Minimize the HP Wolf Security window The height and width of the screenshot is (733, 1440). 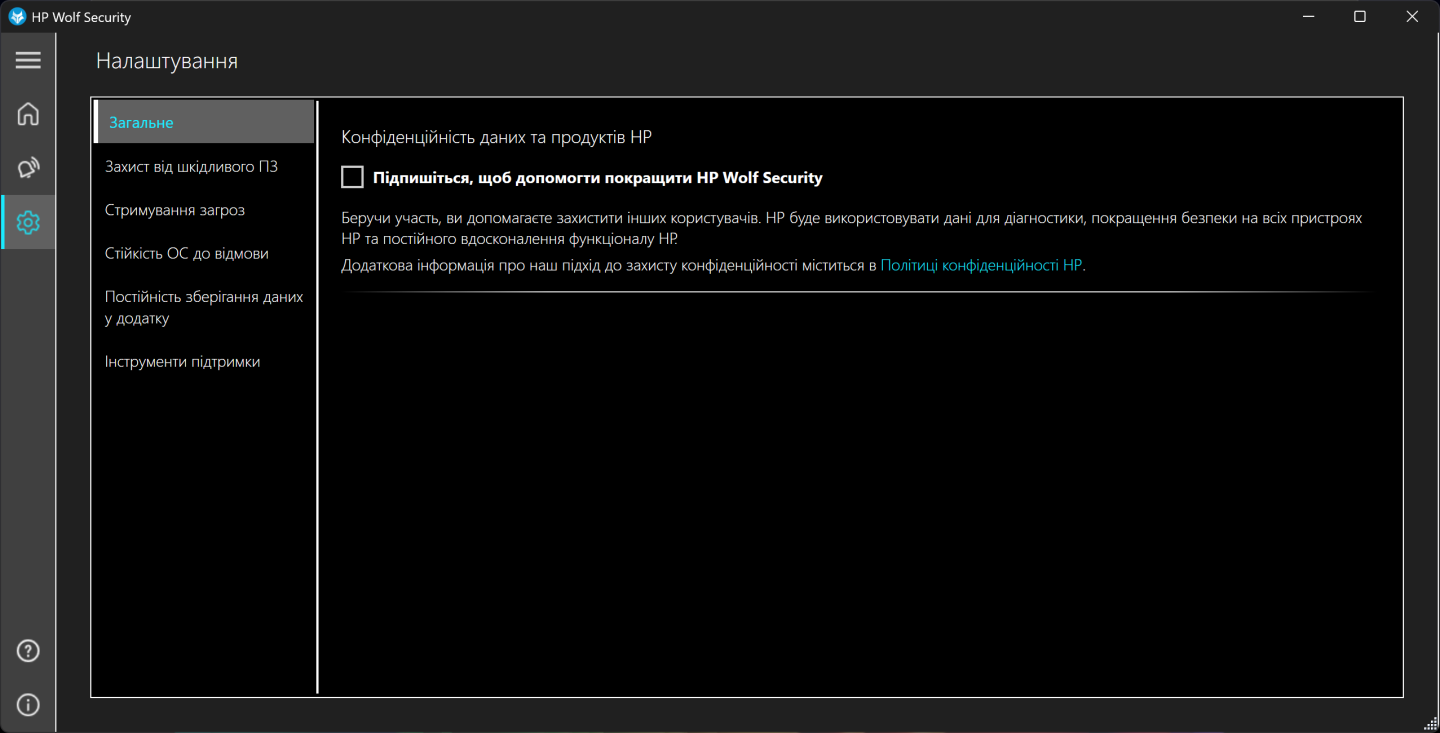pos(1308,17)
